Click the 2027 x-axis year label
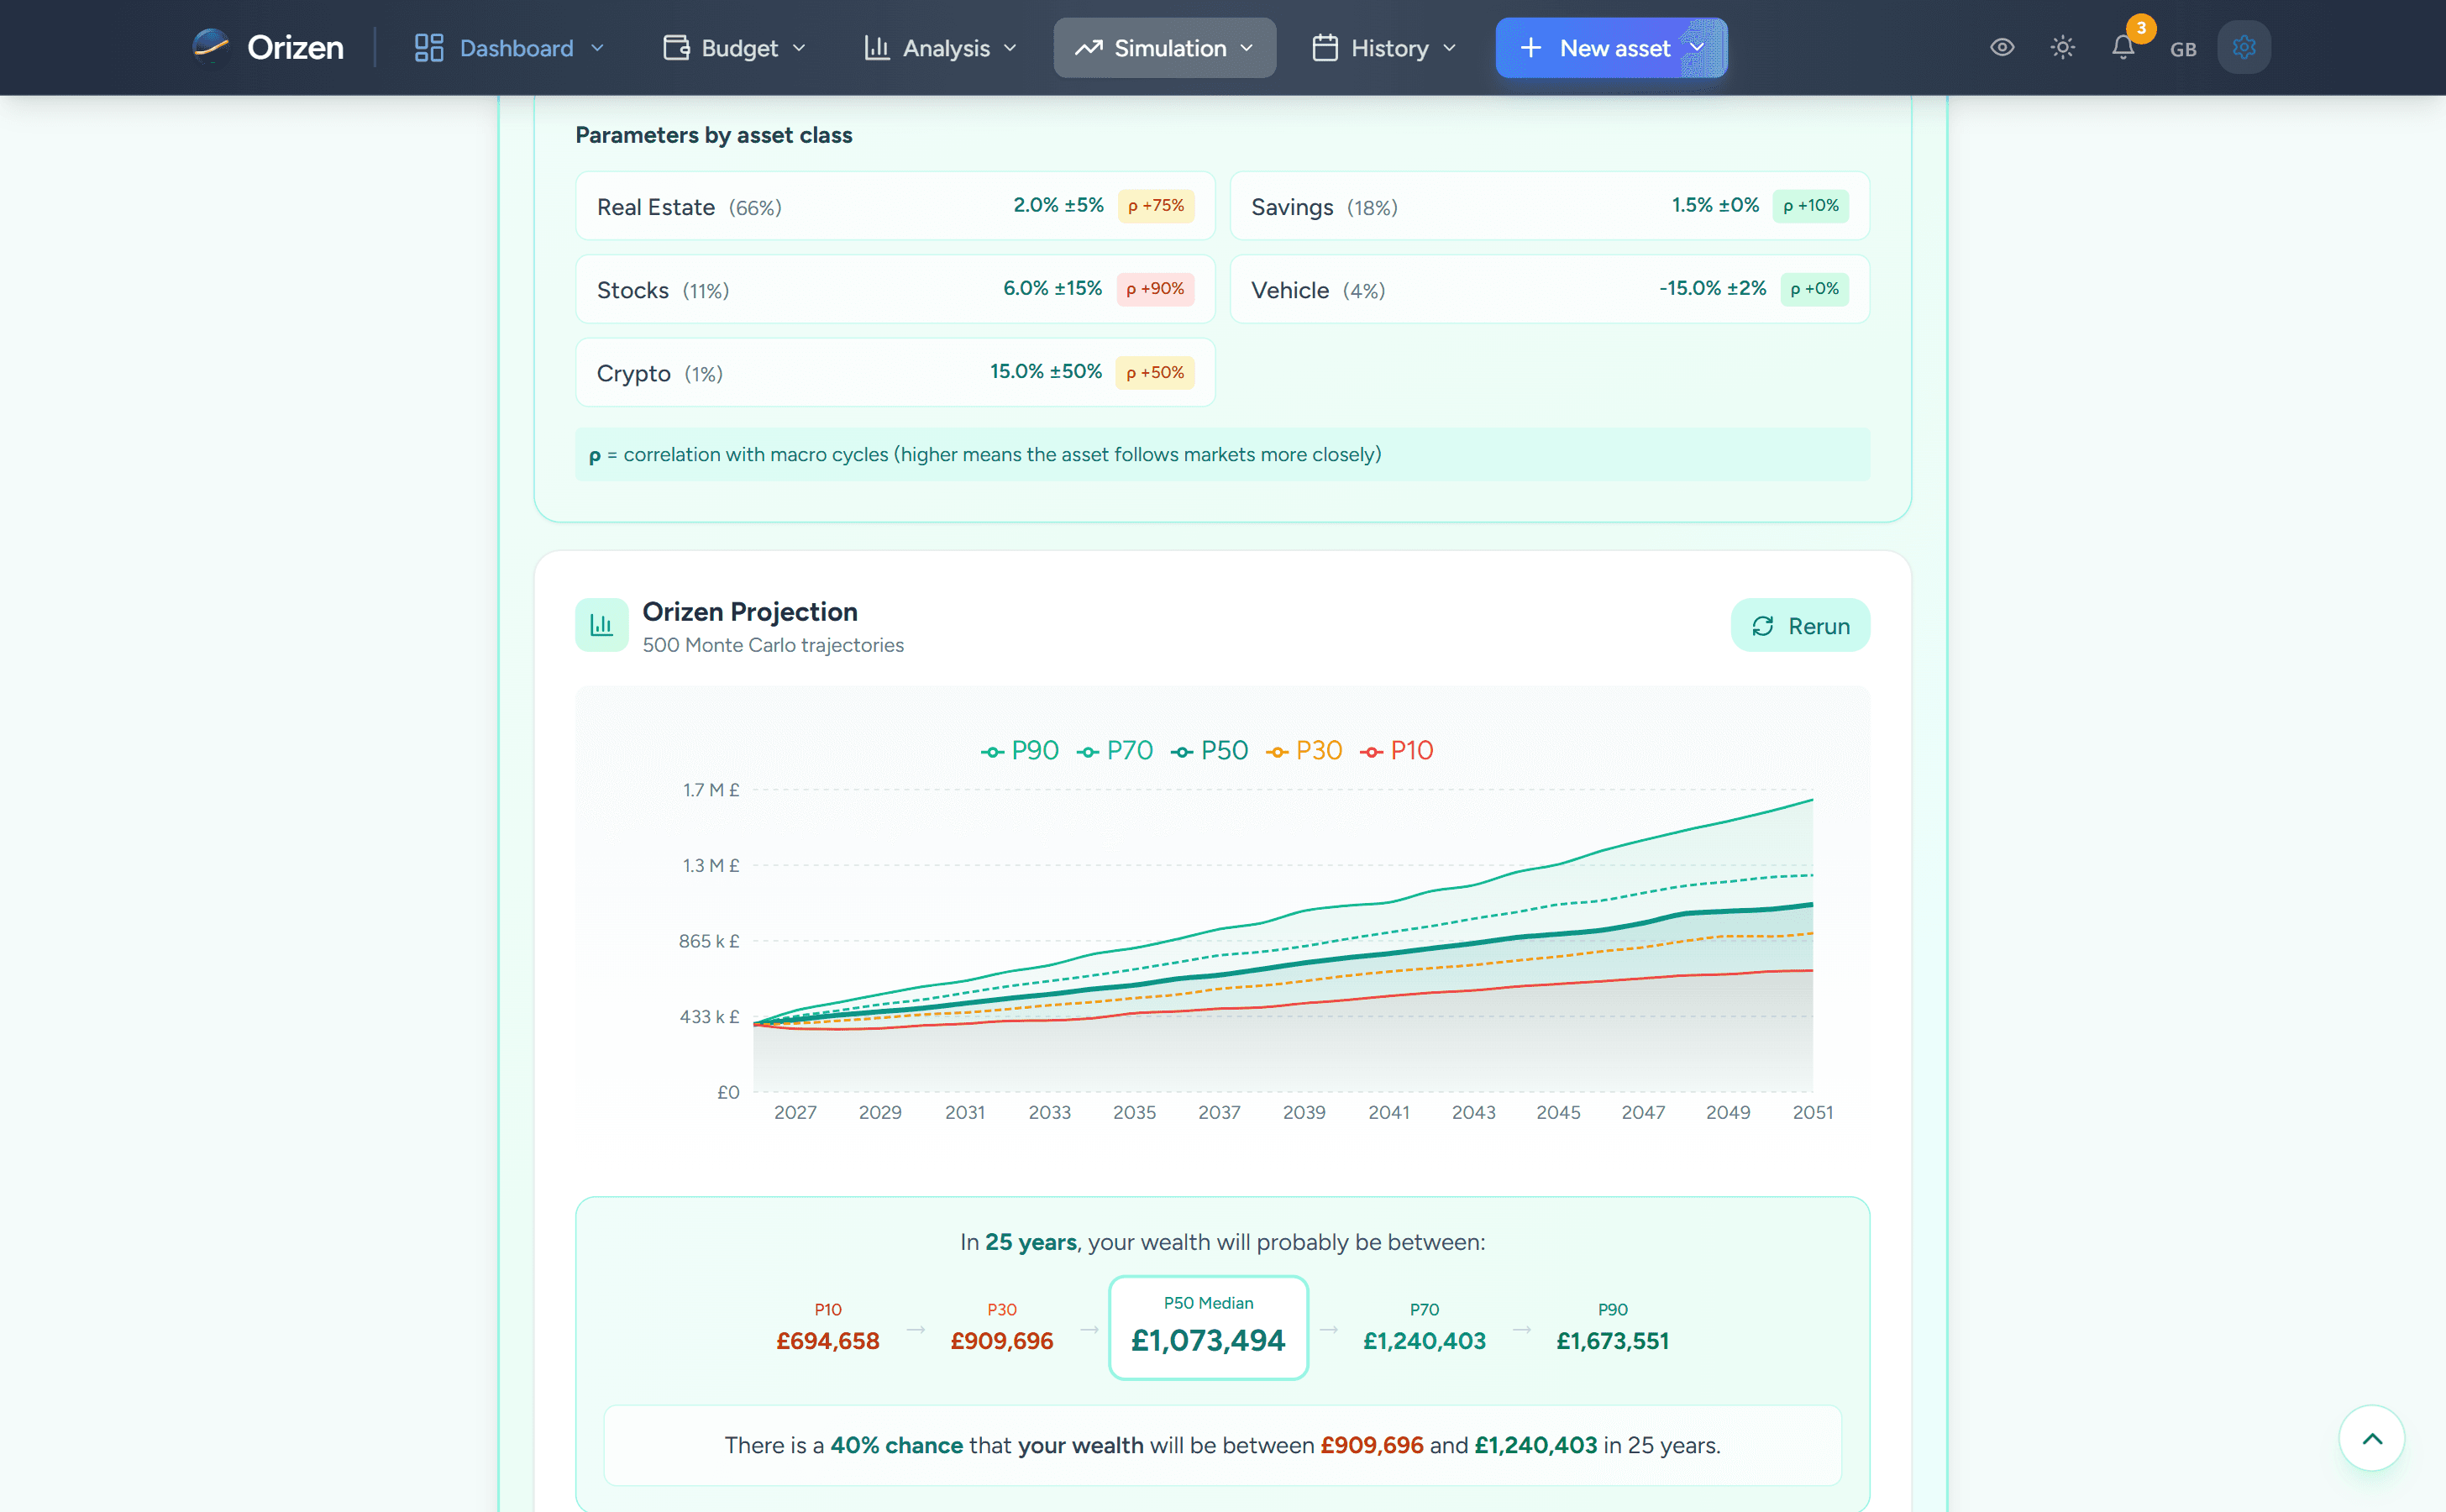The height and width of the screenshot is (1512, 2446). [795, 1112]
